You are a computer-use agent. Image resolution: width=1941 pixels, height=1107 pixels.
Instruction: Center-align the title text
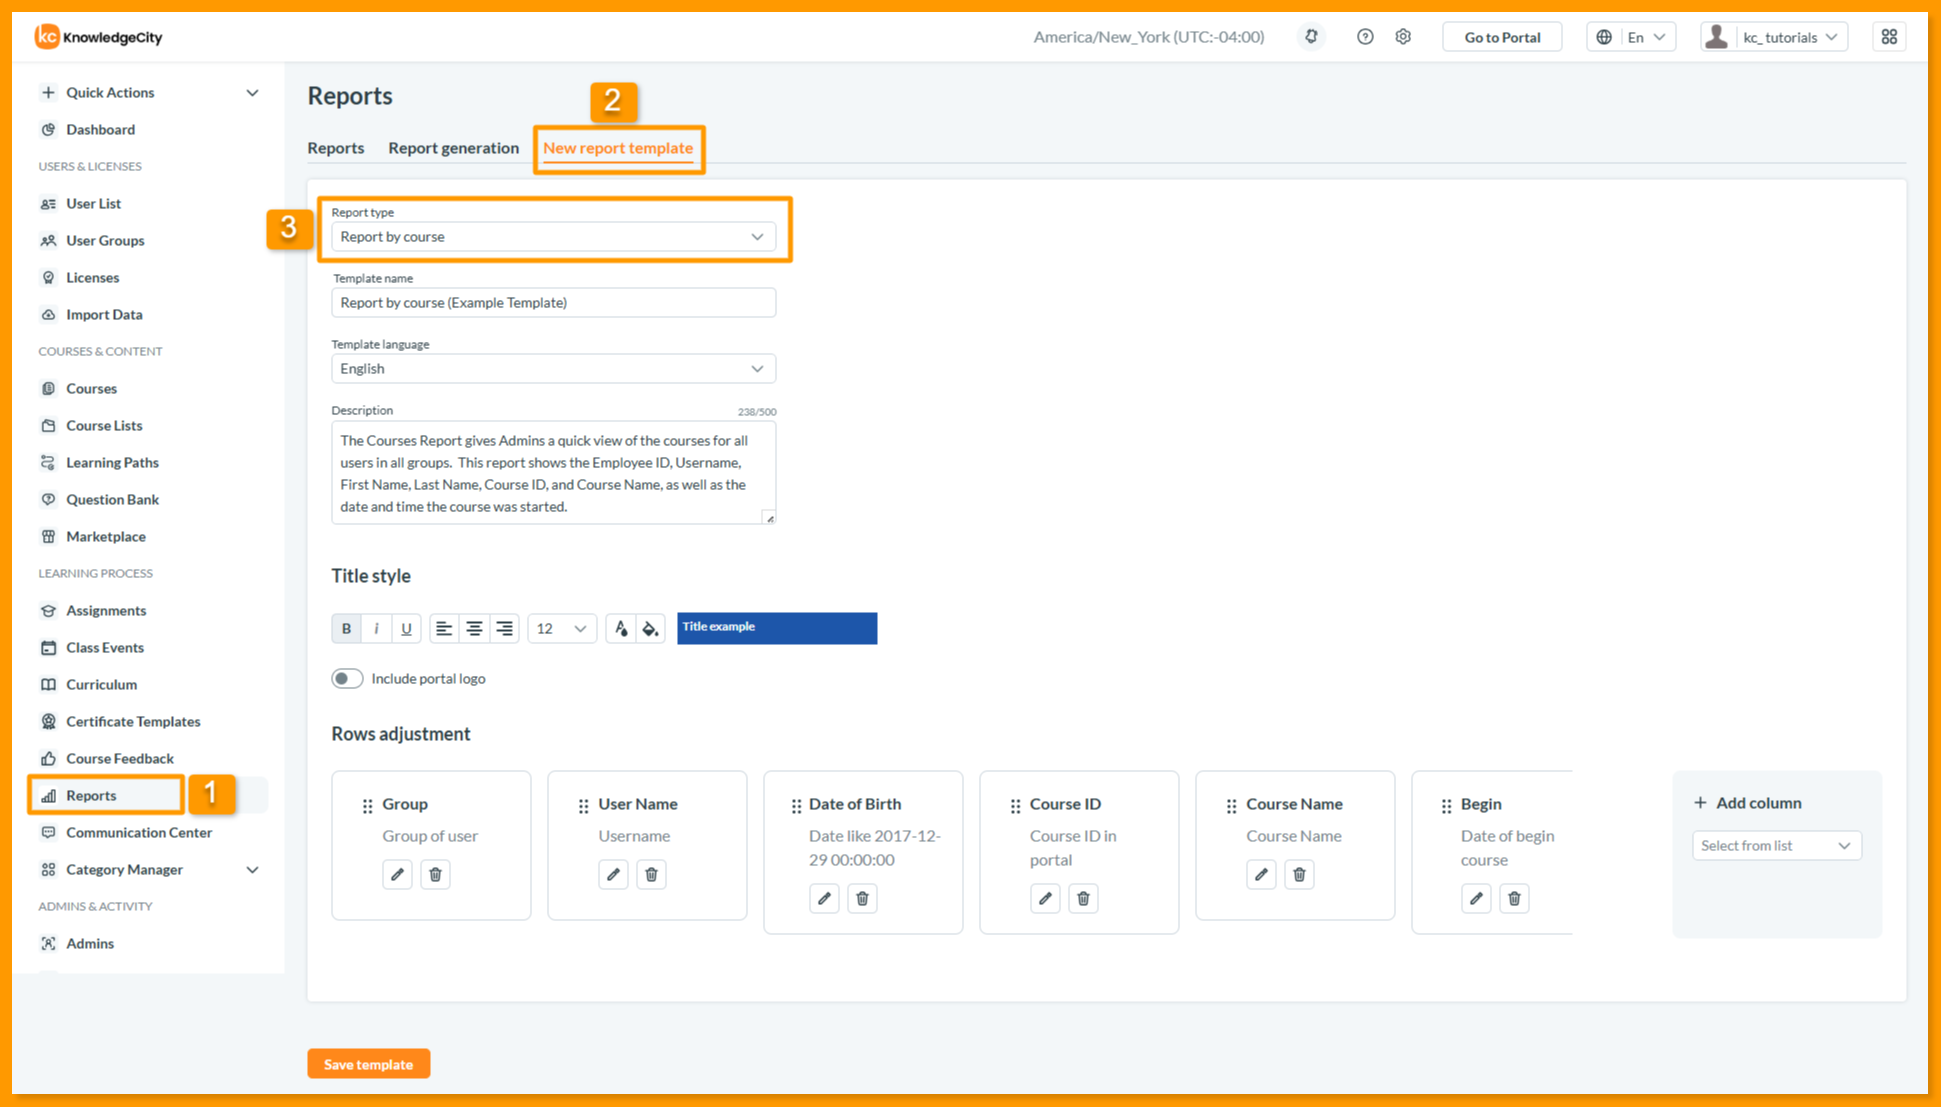[x=474, y=628]
